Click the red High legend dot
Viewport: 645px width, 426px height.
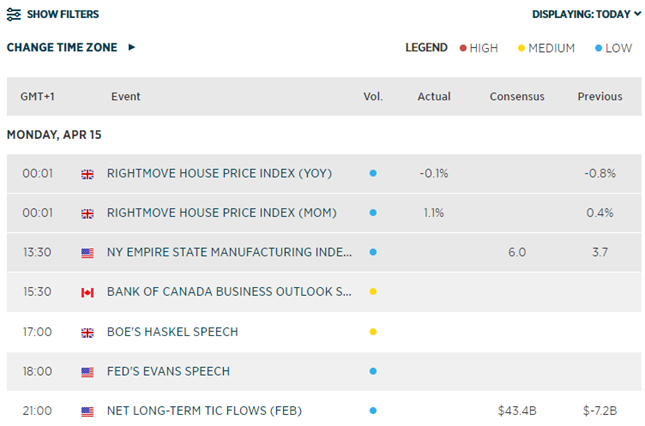coord(463,48)
